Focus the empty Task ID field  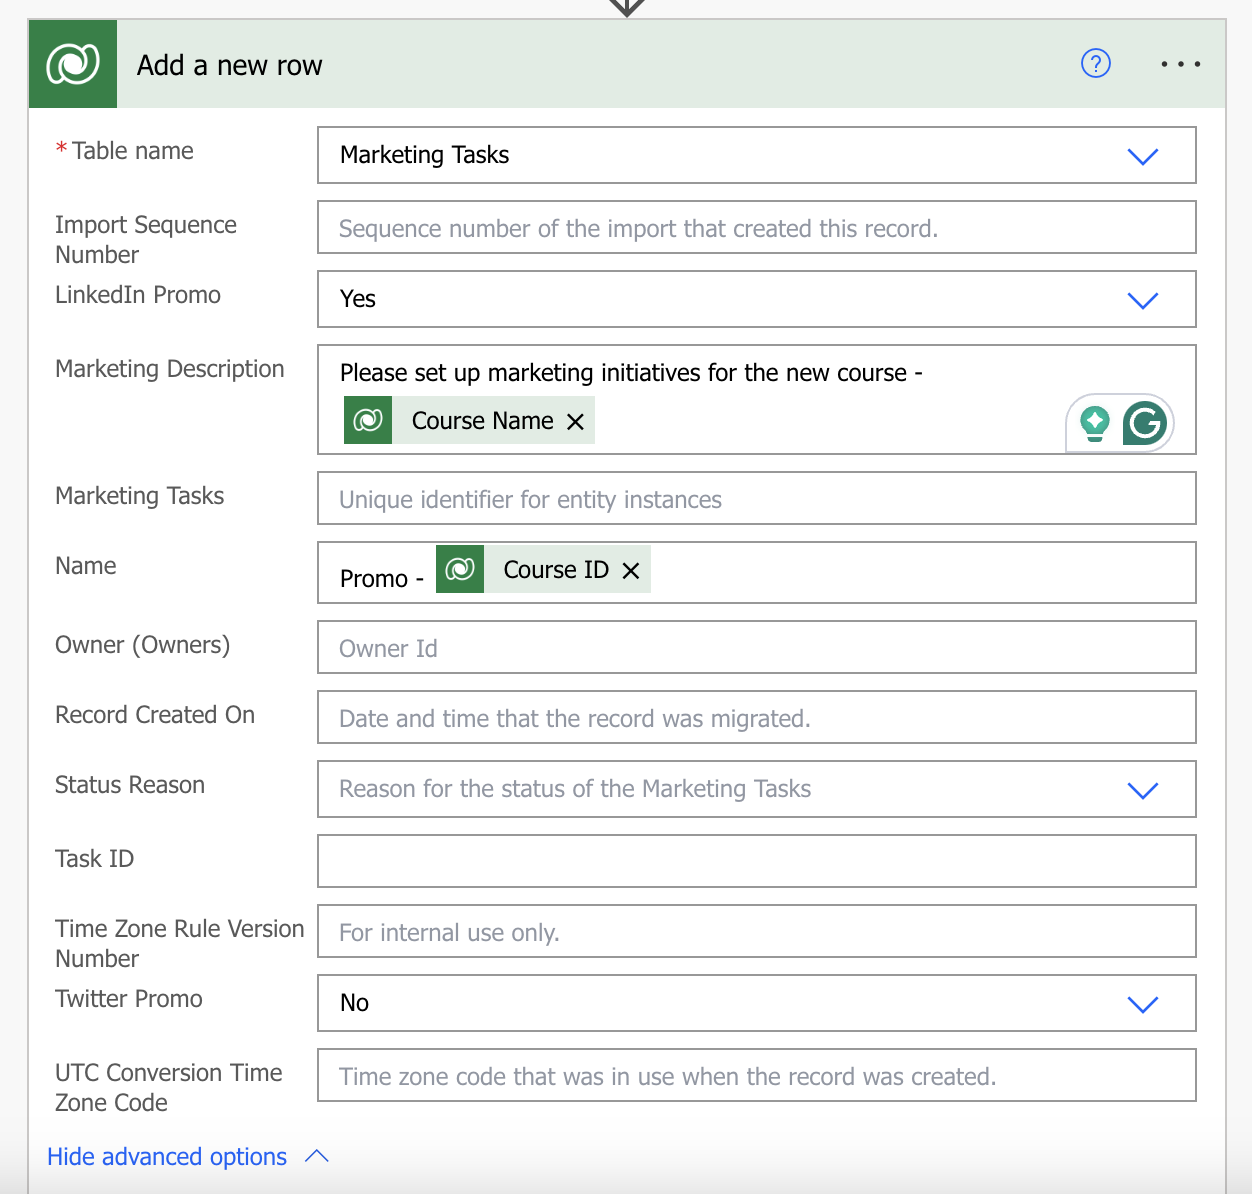click(756, 861)
